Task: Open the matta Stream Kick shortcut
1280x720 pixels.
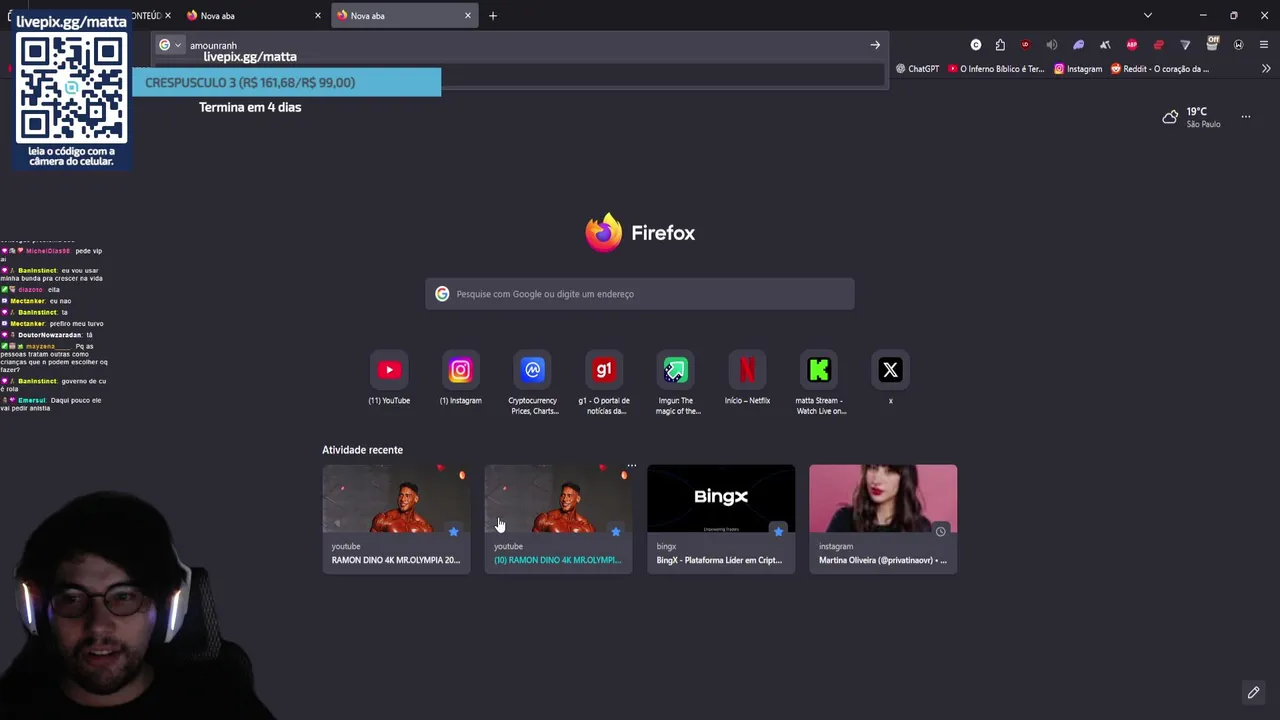Action: (819, 371)
